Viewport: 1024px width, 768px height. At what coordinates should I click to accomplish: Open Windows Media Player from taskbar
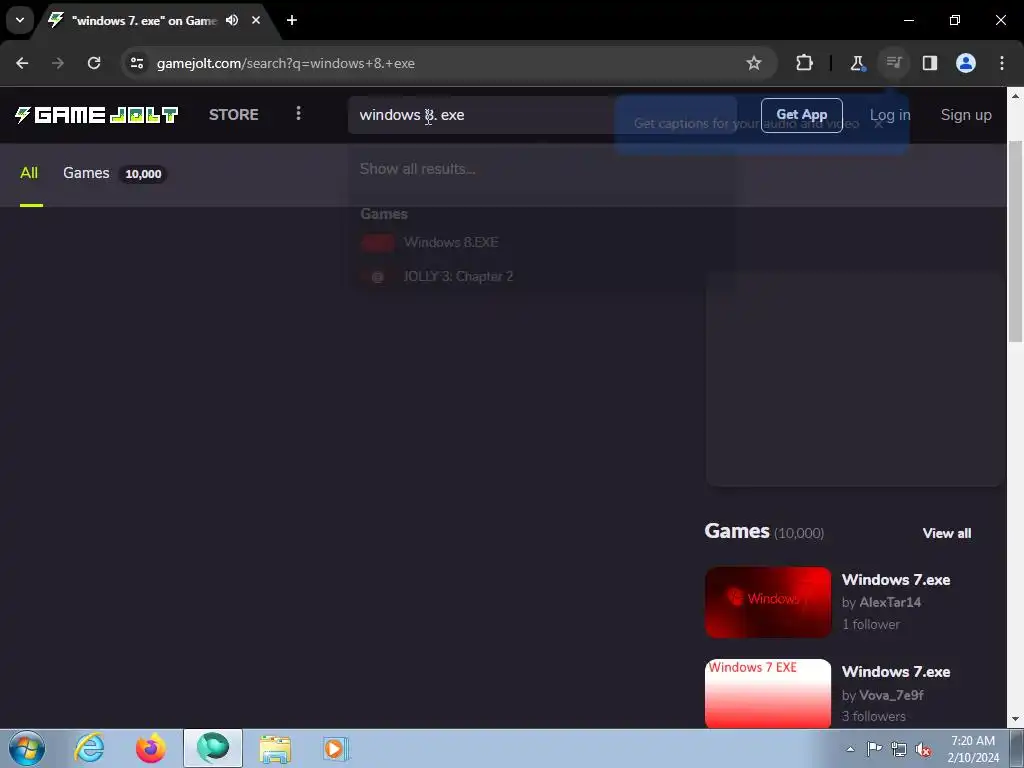pos(336,748)
